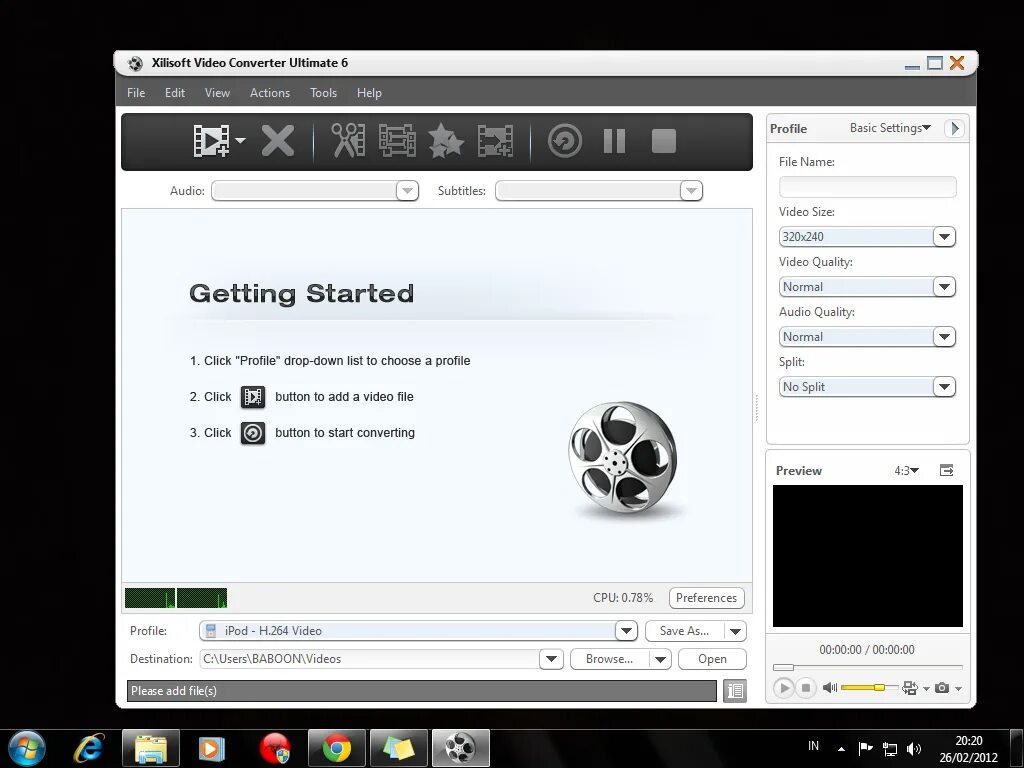The image size is (1024, 768).
Task: Click the volume icon in system tray
Action: pos(914,748)
